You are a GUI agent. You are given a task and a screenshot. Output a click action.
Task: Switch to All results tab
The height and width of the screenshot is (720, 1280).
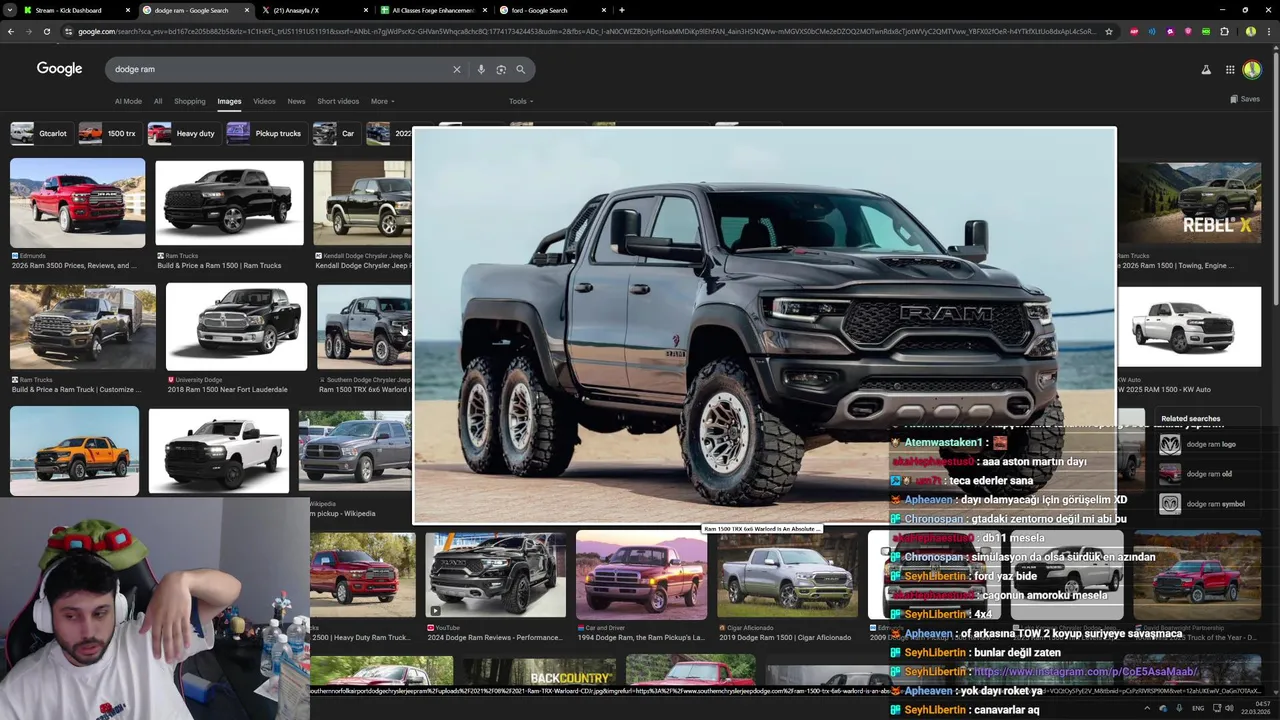(158, 101)
